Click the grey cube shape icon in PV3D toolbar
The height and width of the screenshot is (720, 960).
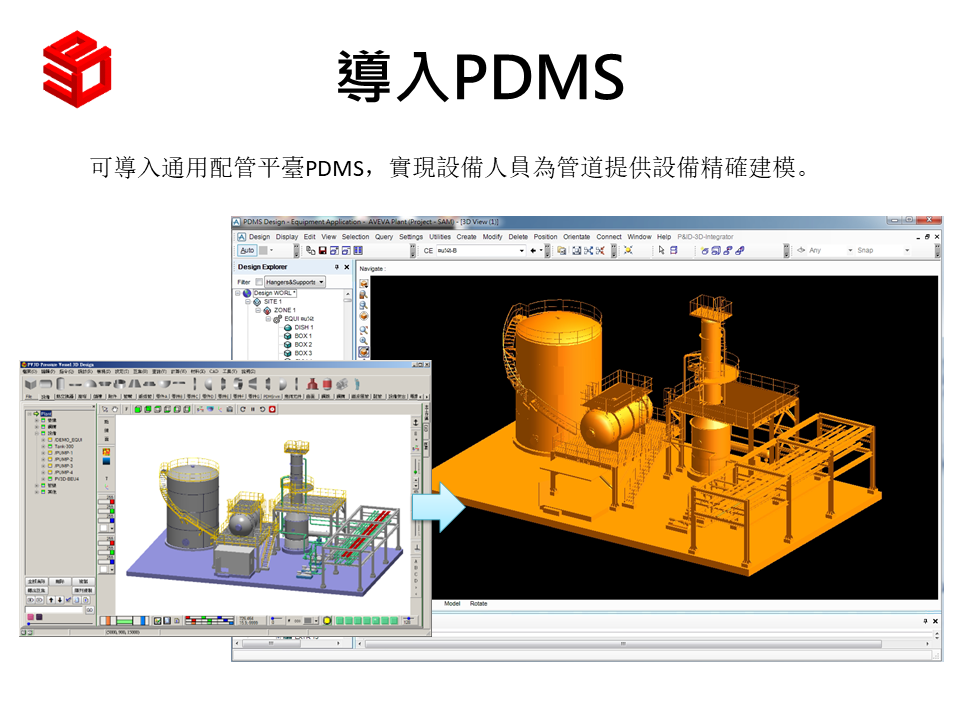point(30,384)
